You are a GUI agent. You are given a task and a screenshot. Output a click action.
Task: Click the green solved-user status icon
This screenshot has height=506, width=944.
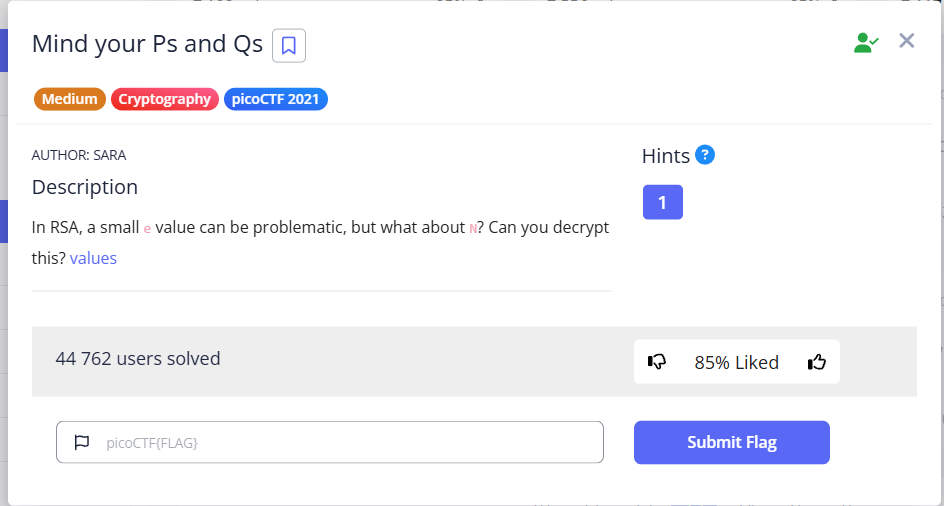click(865, 42)
